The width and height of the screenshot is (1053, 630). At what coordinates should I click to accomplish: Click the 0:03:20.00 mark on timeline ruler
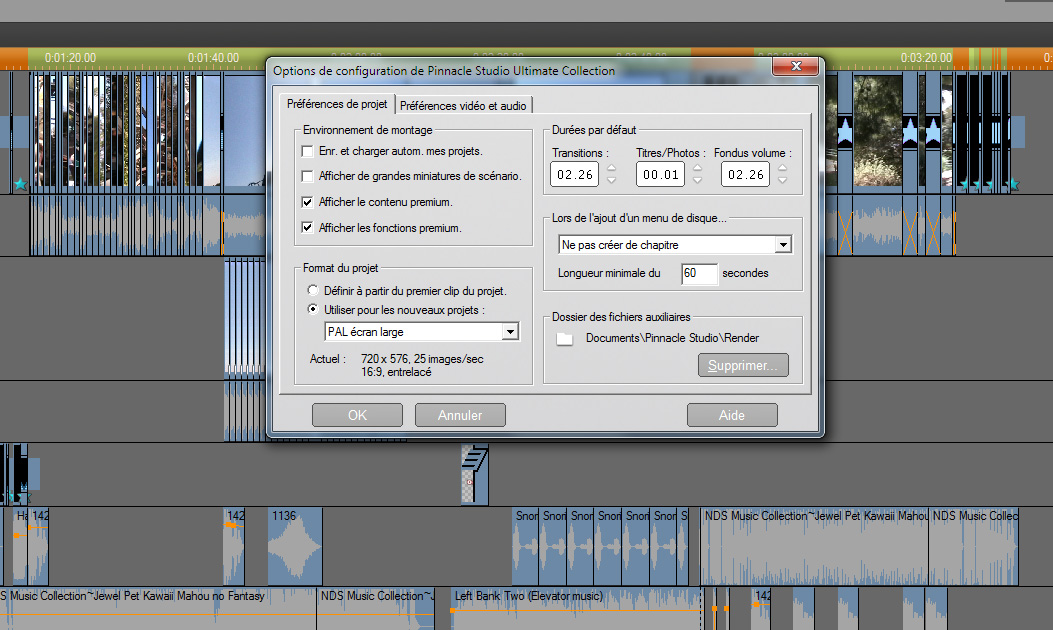(x=926, y=58)
